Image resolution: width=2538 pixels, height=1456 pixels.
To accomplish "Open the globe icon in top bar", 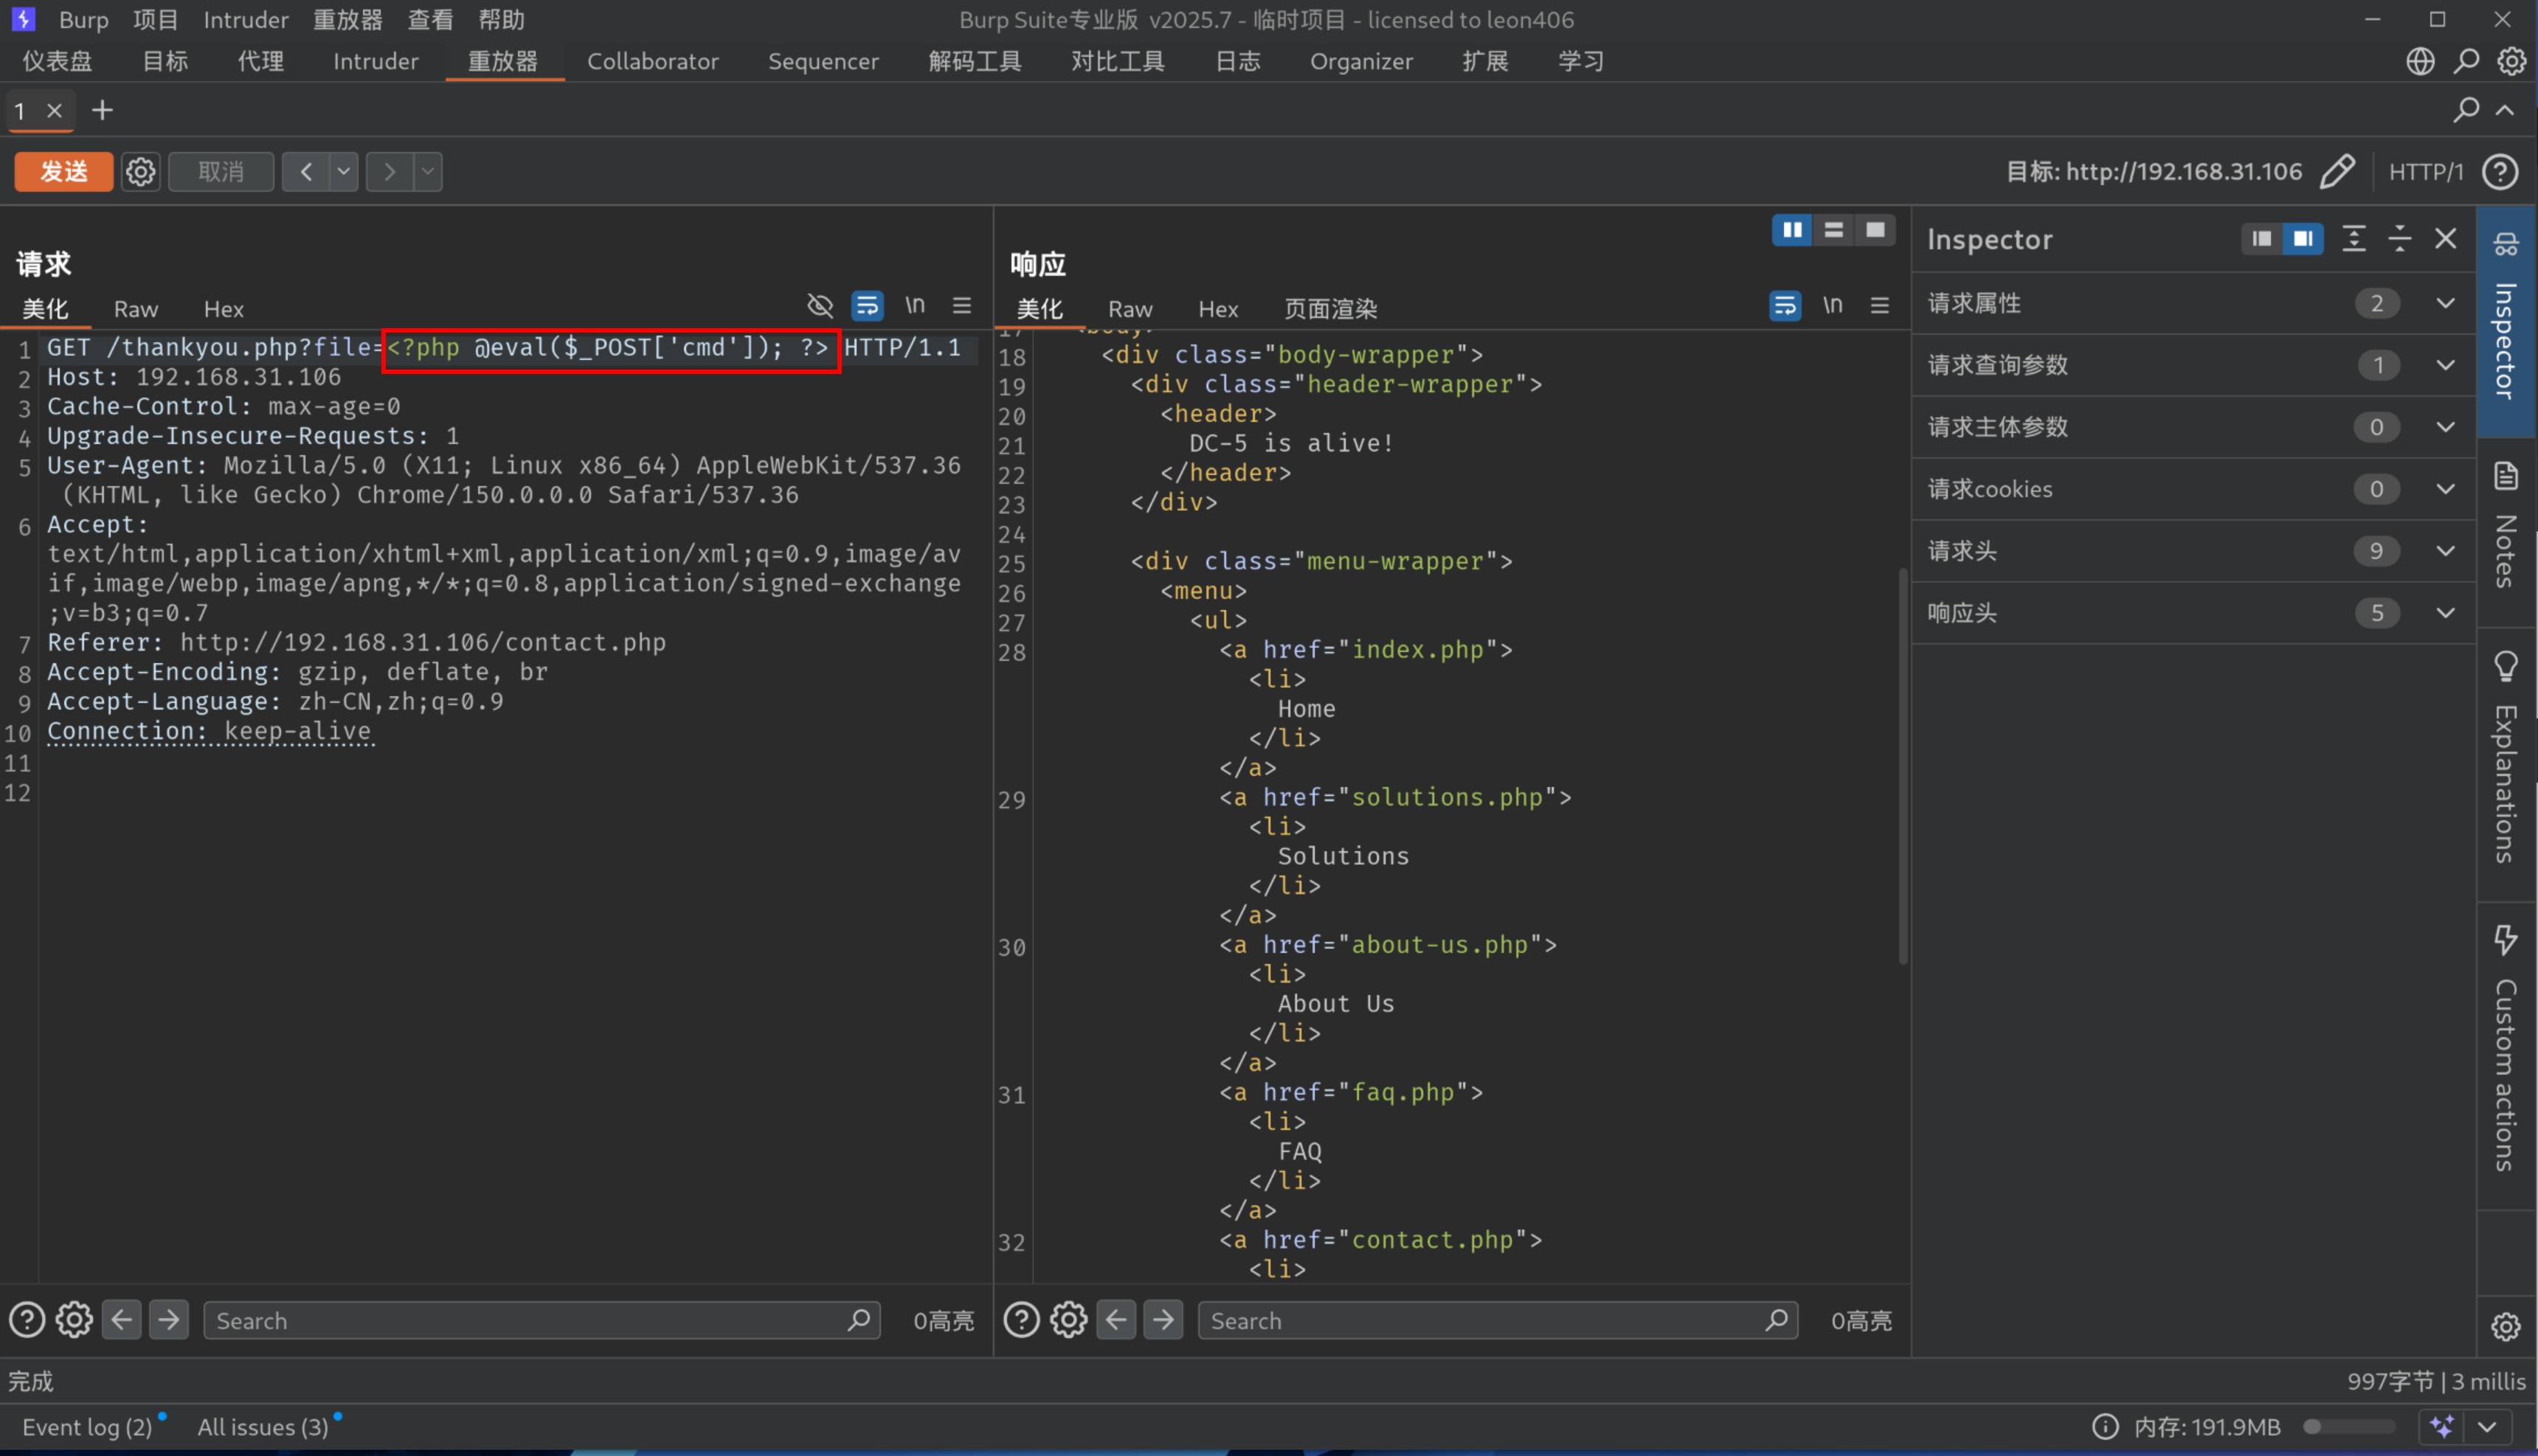I will point(2420,61).
